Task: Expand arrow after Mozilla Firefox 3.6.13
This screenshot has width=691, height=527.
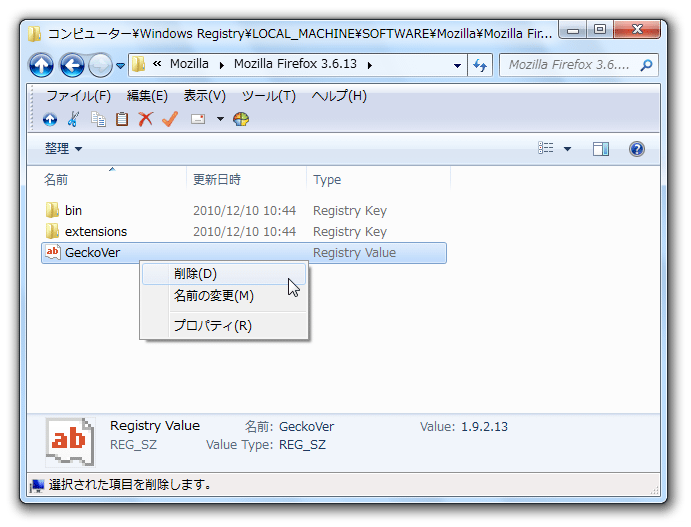Action: coord(370,65)
